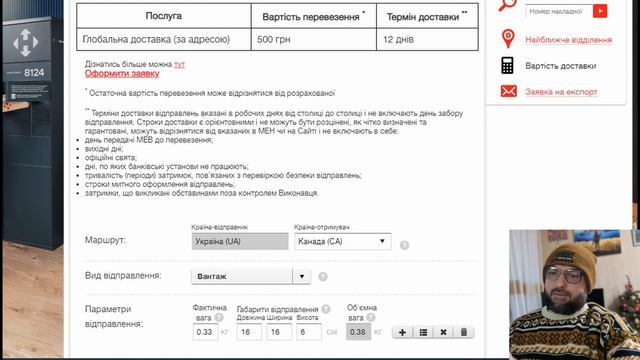Click the Вартість перевезення column header
The image size is (640, 360).
(x=313, y=16)
